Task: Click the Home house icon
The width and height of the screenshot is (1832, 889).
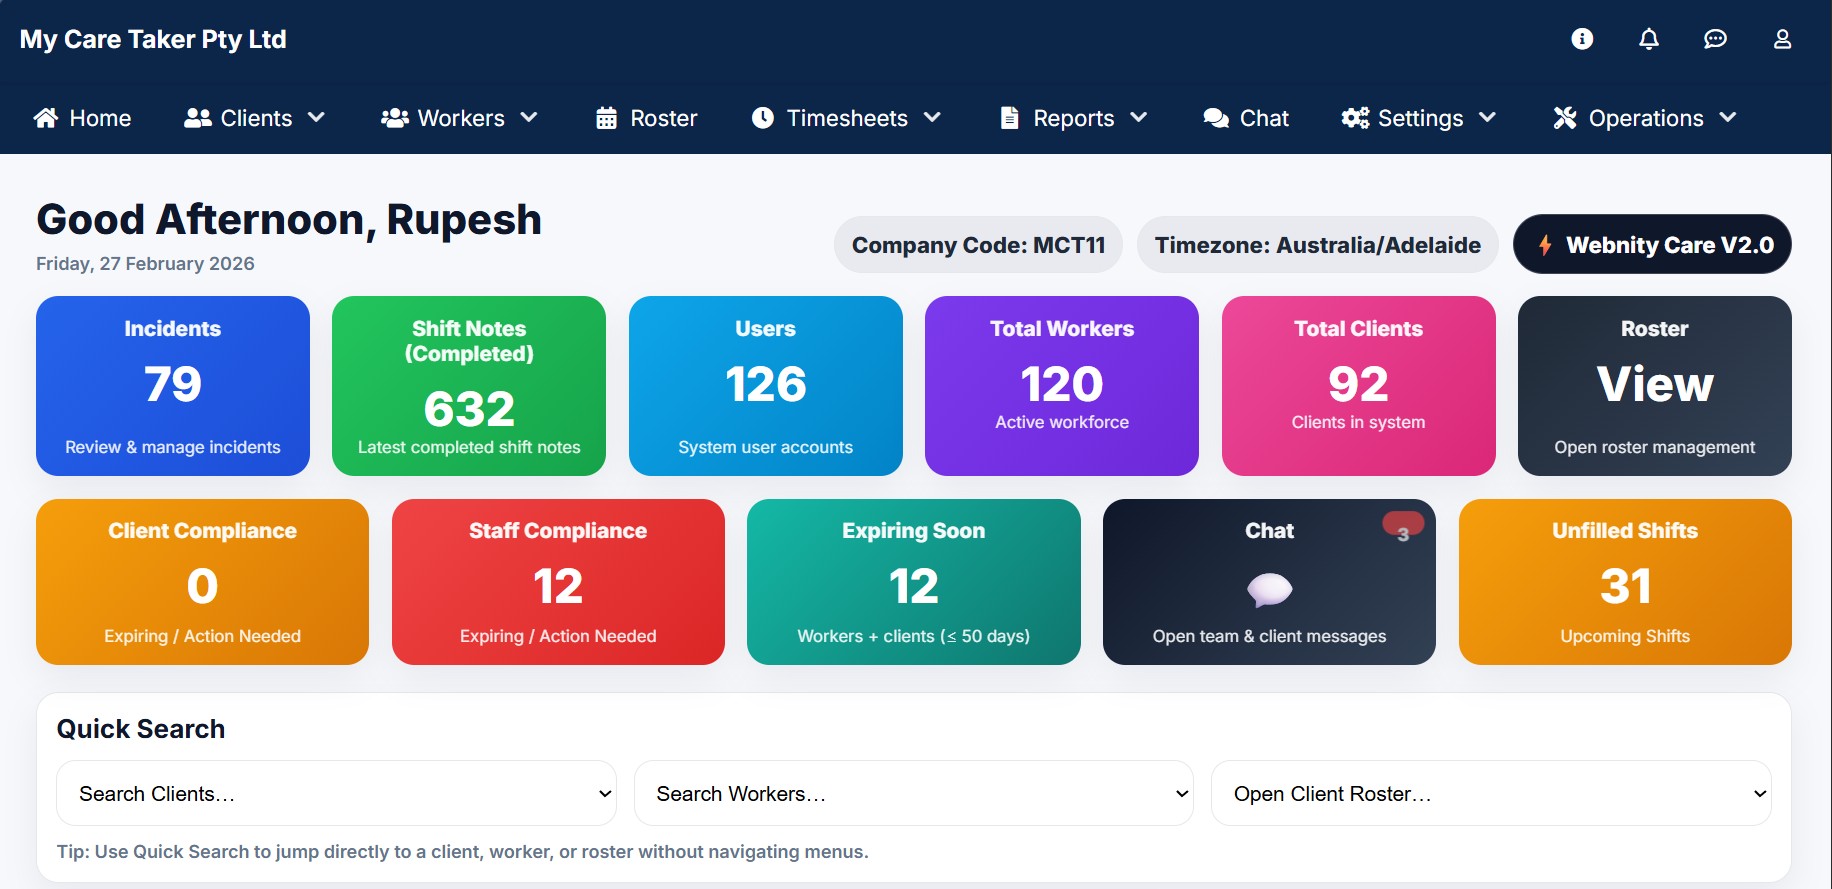Action: [x=46, y=118]
